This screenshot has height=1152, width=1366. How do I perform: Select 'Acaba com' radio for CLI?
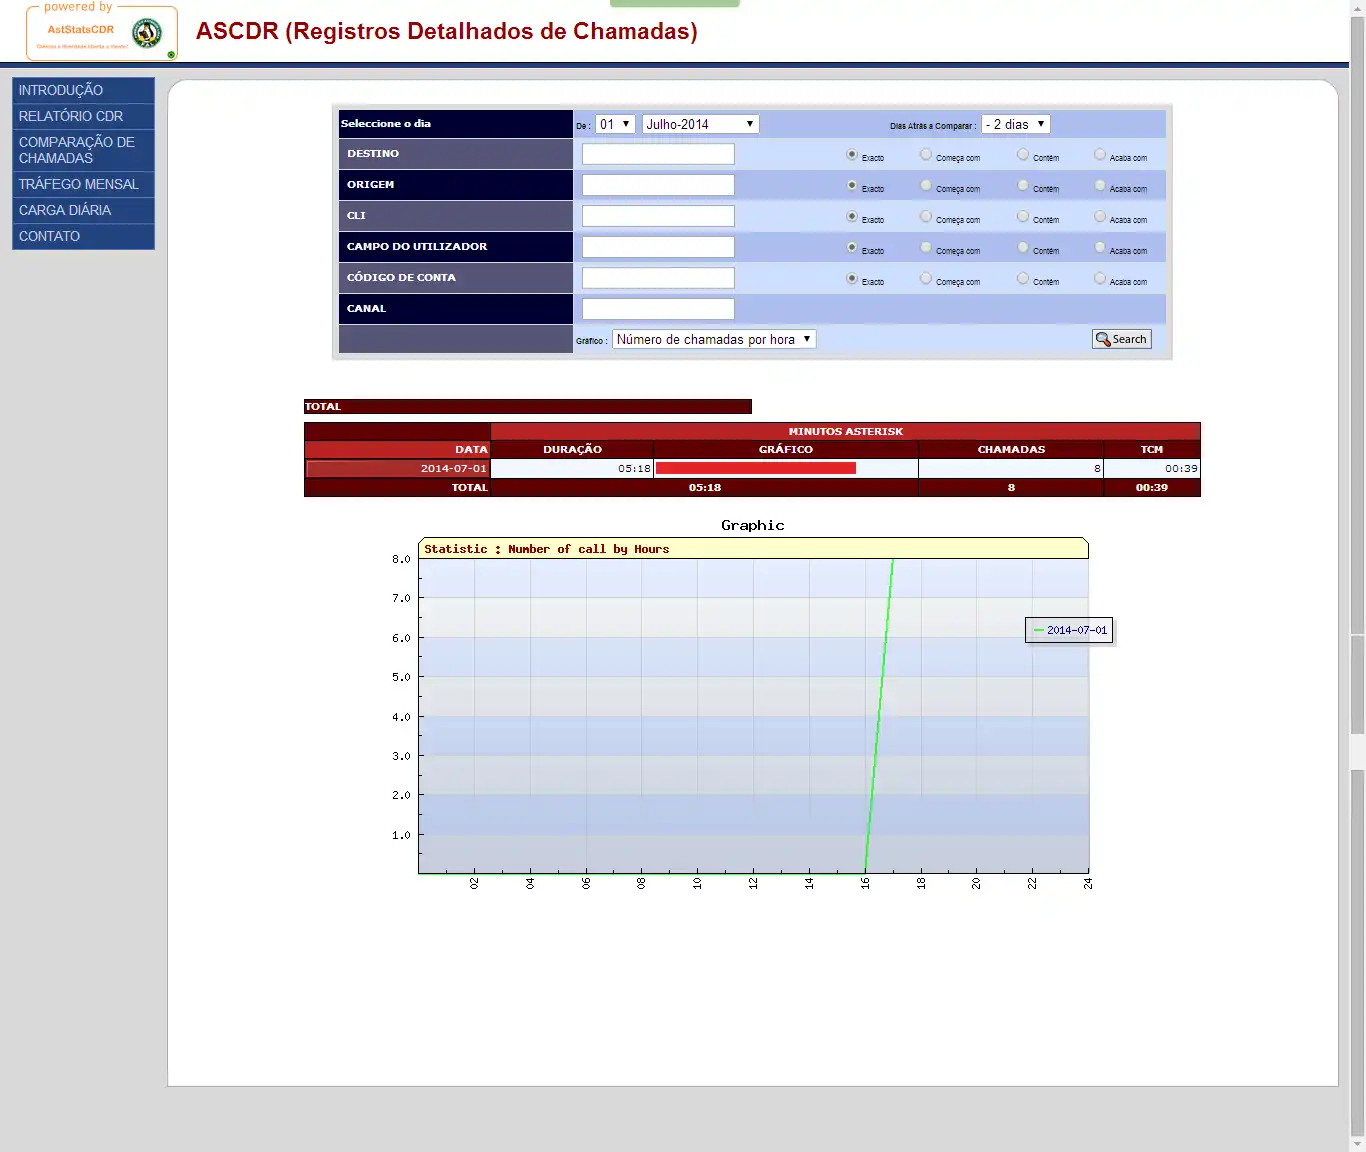pyautogui.click(x=1100, y=217)
